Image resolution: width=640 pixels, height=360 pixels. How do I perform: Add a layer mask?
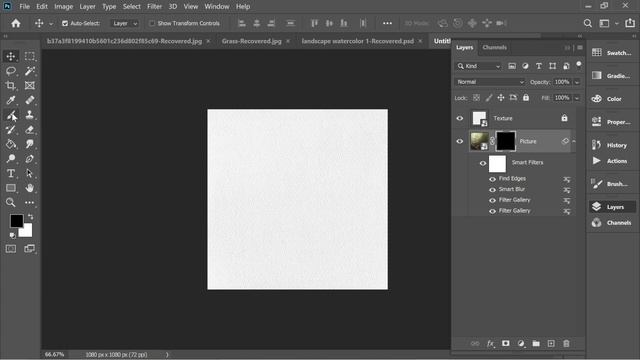tap(505, 344)
